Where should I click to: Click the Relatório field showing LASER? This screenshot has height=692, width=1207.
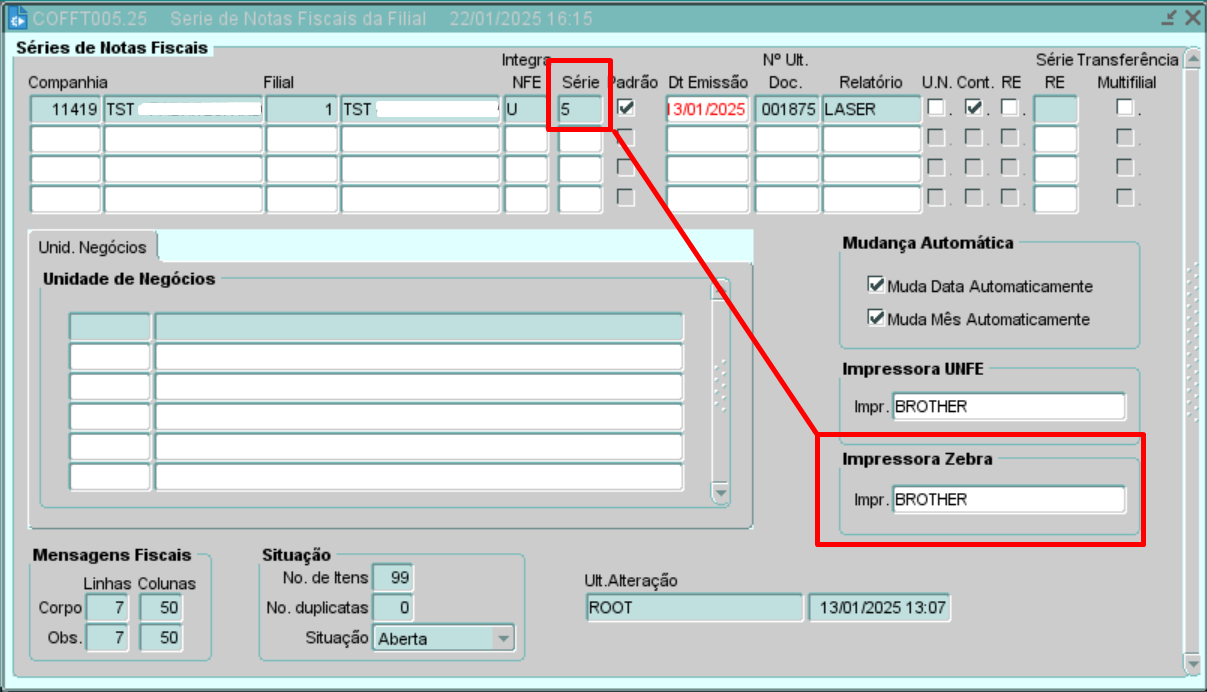pos(870,109)
